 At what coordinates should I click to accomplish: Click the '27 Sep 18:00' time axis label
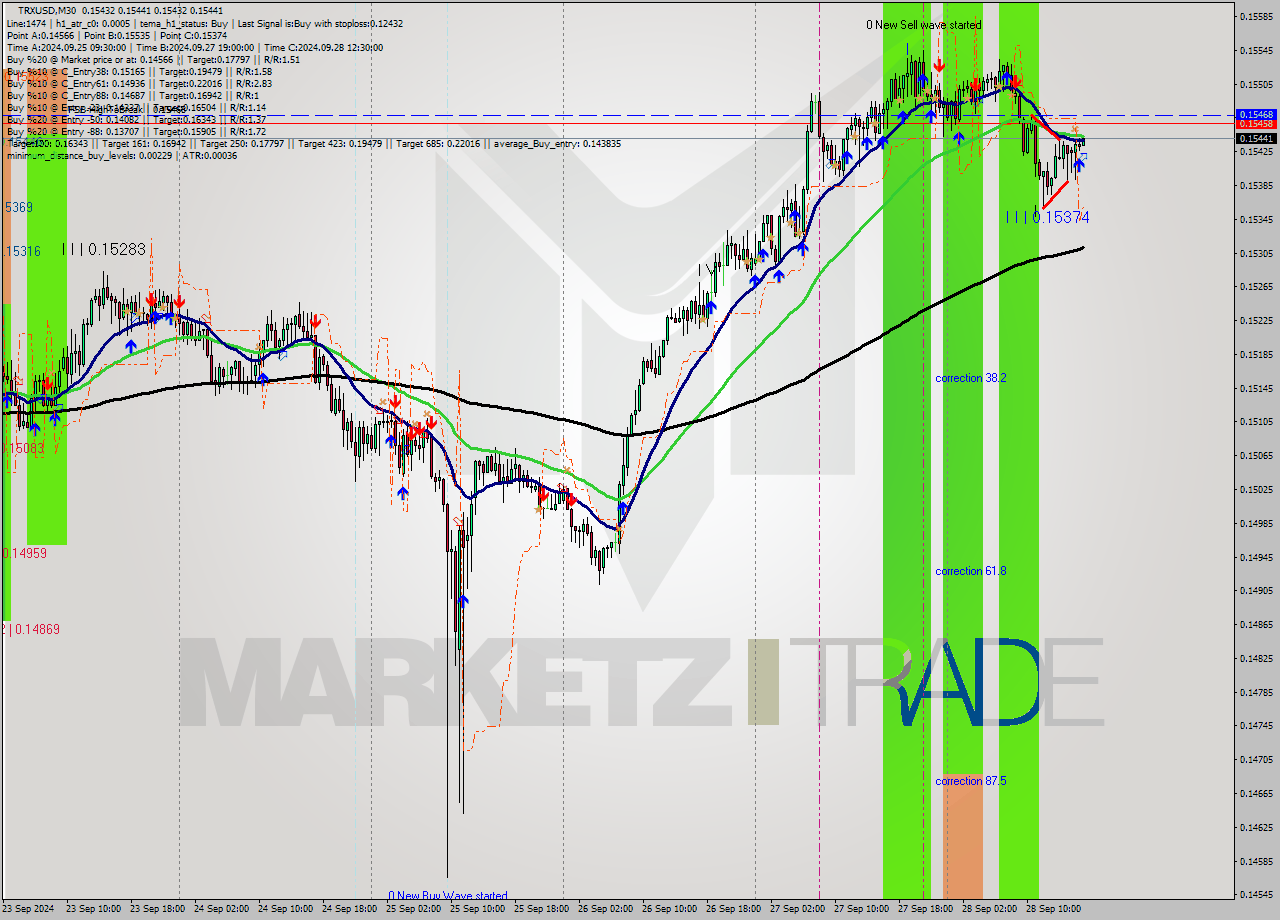[926, 909]
